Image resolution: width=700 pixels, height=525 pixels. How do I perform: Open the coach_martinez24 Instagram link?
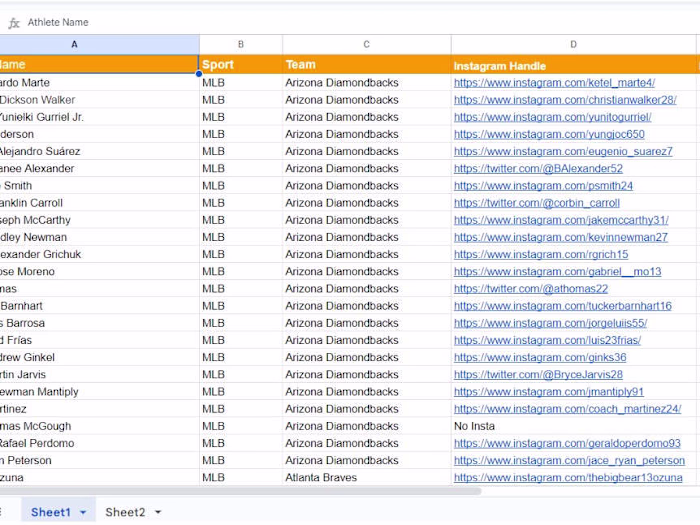click(567, 409)
